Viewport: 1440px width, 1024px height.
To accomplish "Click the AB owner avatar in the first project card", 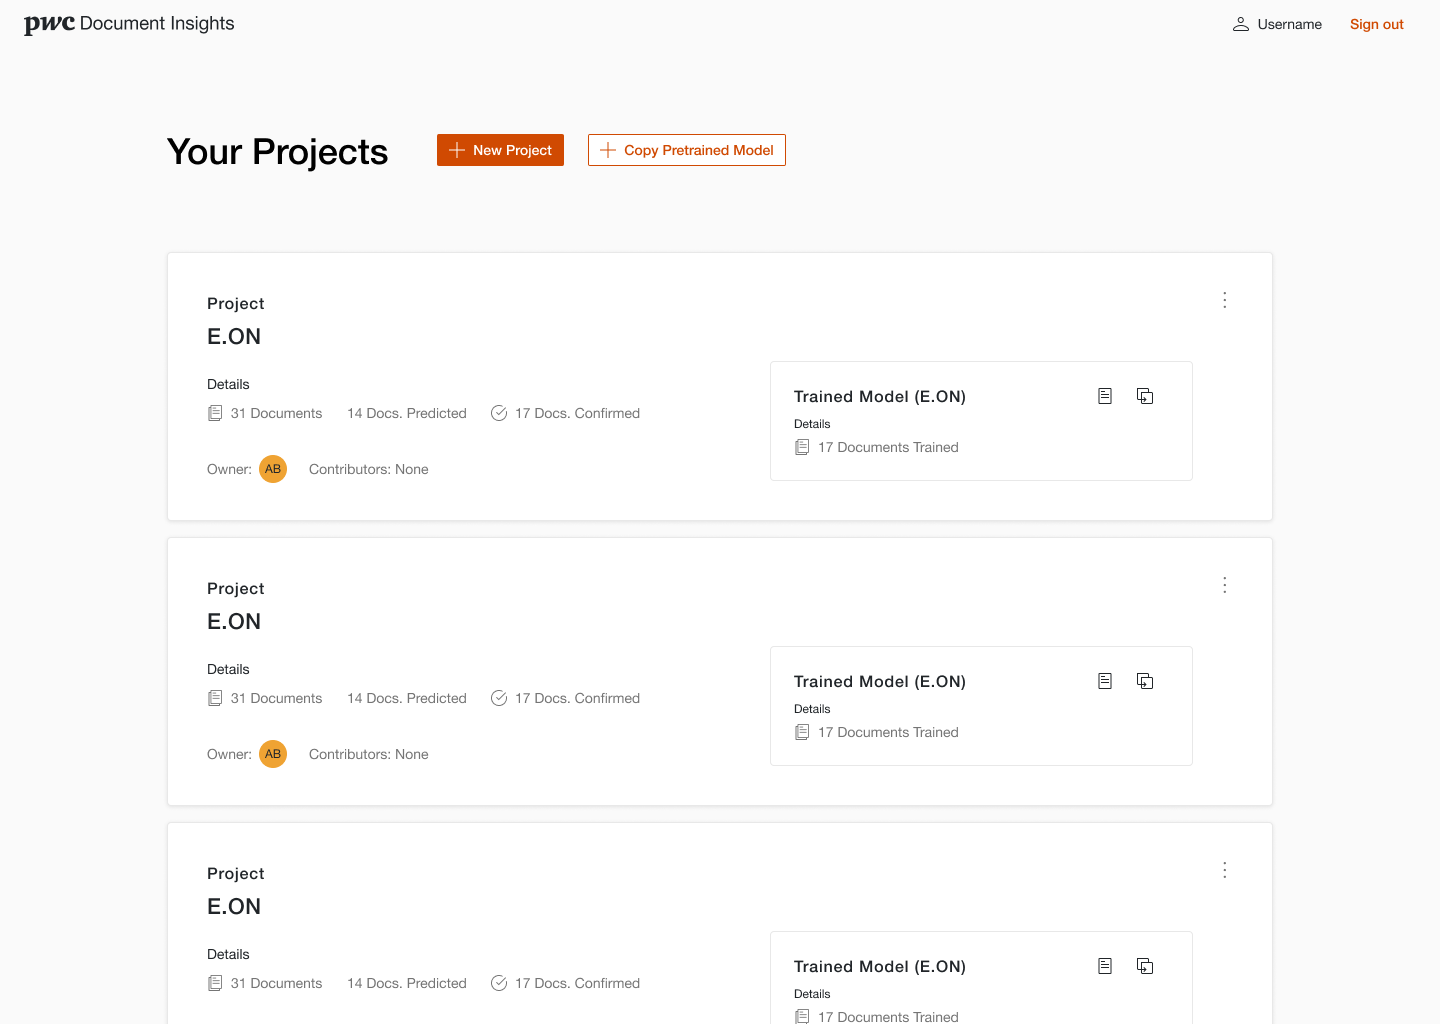I will pyautogui.click(x=273, y=469).
